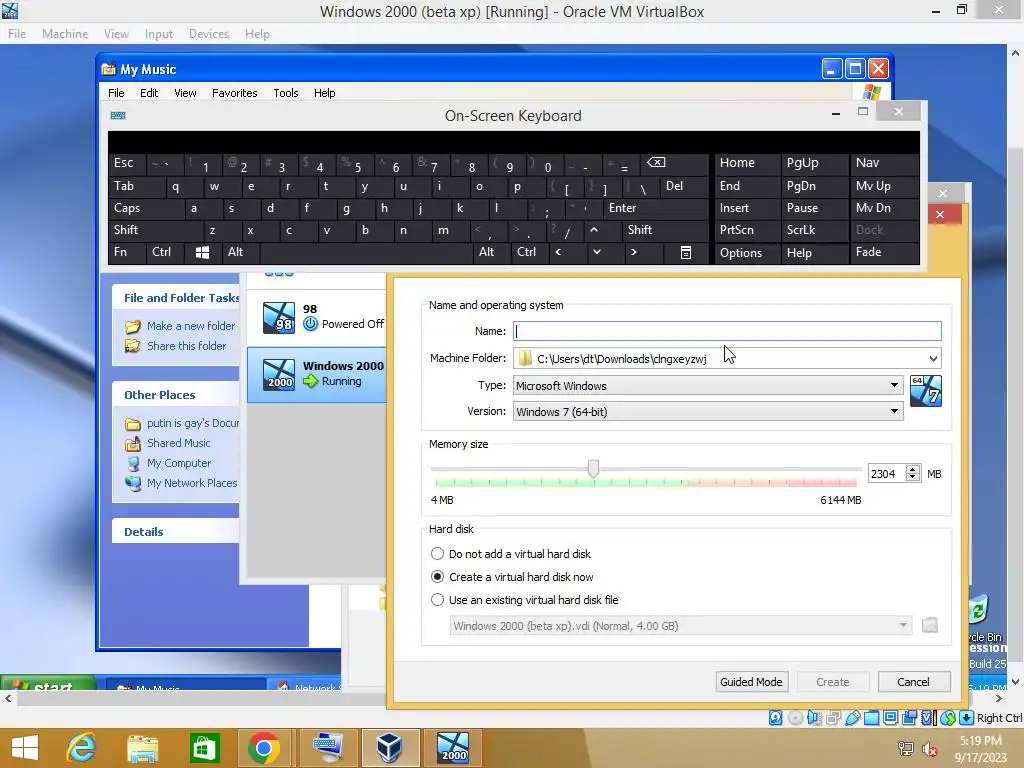Click the network adapters icon in VirtualBox status bar
Viewport: 1024px width, 768px height.
pos(833,718)
